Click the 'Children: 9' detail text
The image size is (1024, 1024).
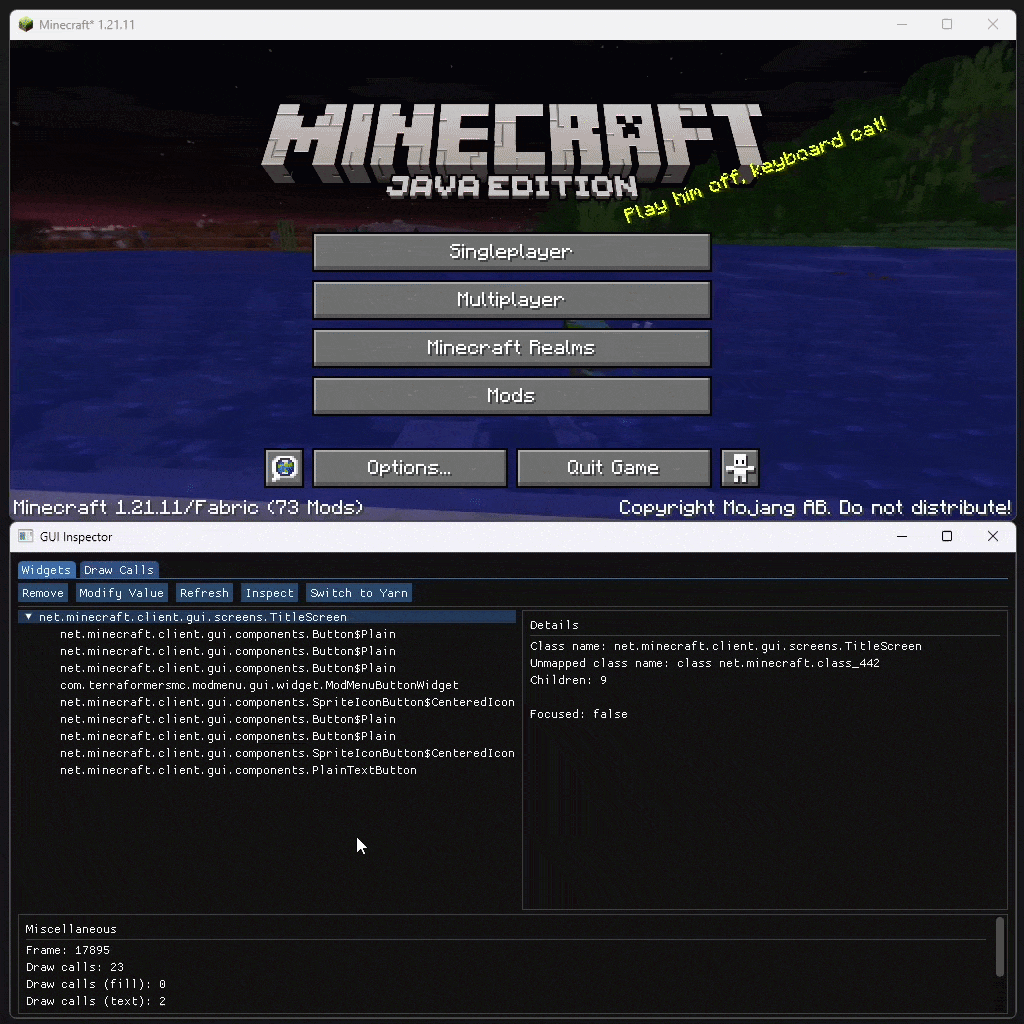[568, 680]
